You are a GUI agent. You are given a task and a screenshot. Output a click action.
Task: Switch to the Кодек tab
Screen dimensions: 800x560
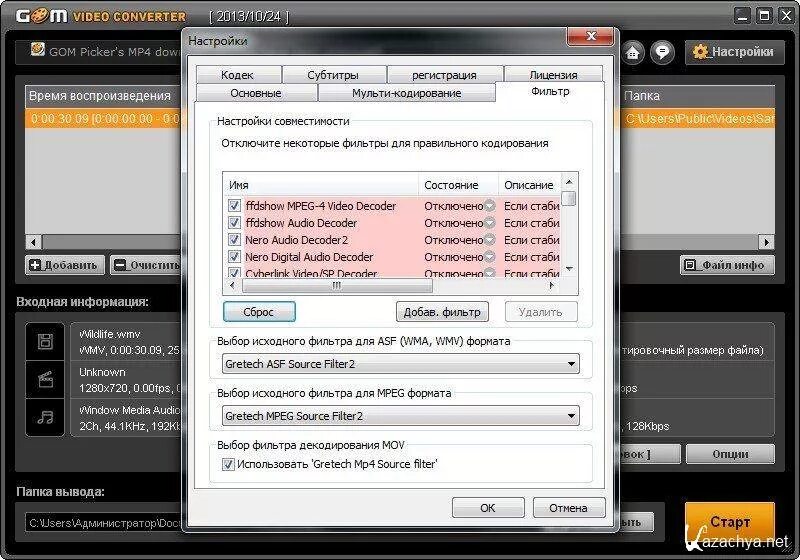[237, 74]
